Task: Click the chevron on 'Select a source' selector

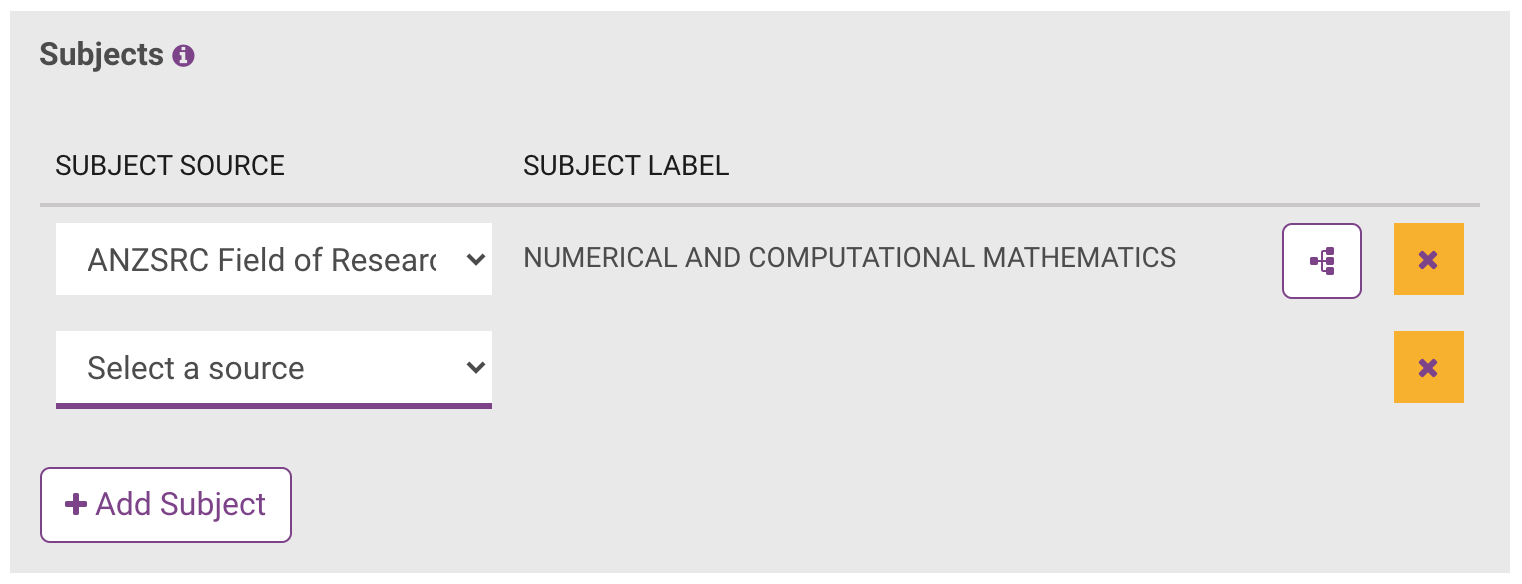Action: coord(475,368)
